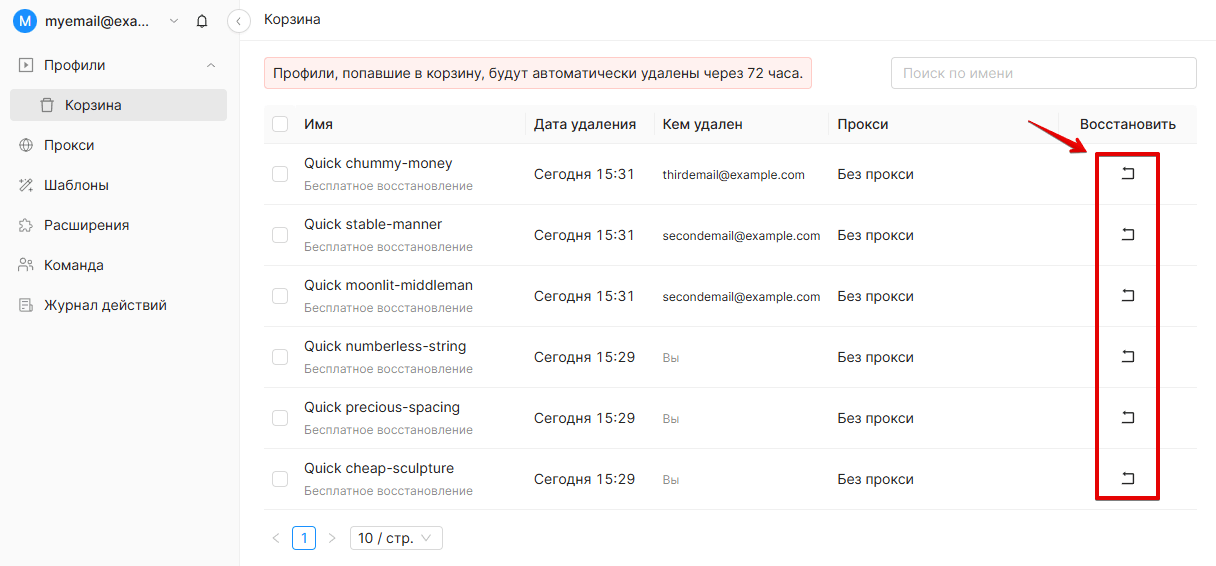The image size is (1216, 566).
Task: Open notifications bell icon
Action: pyautogui.click(x=202, y=21)
